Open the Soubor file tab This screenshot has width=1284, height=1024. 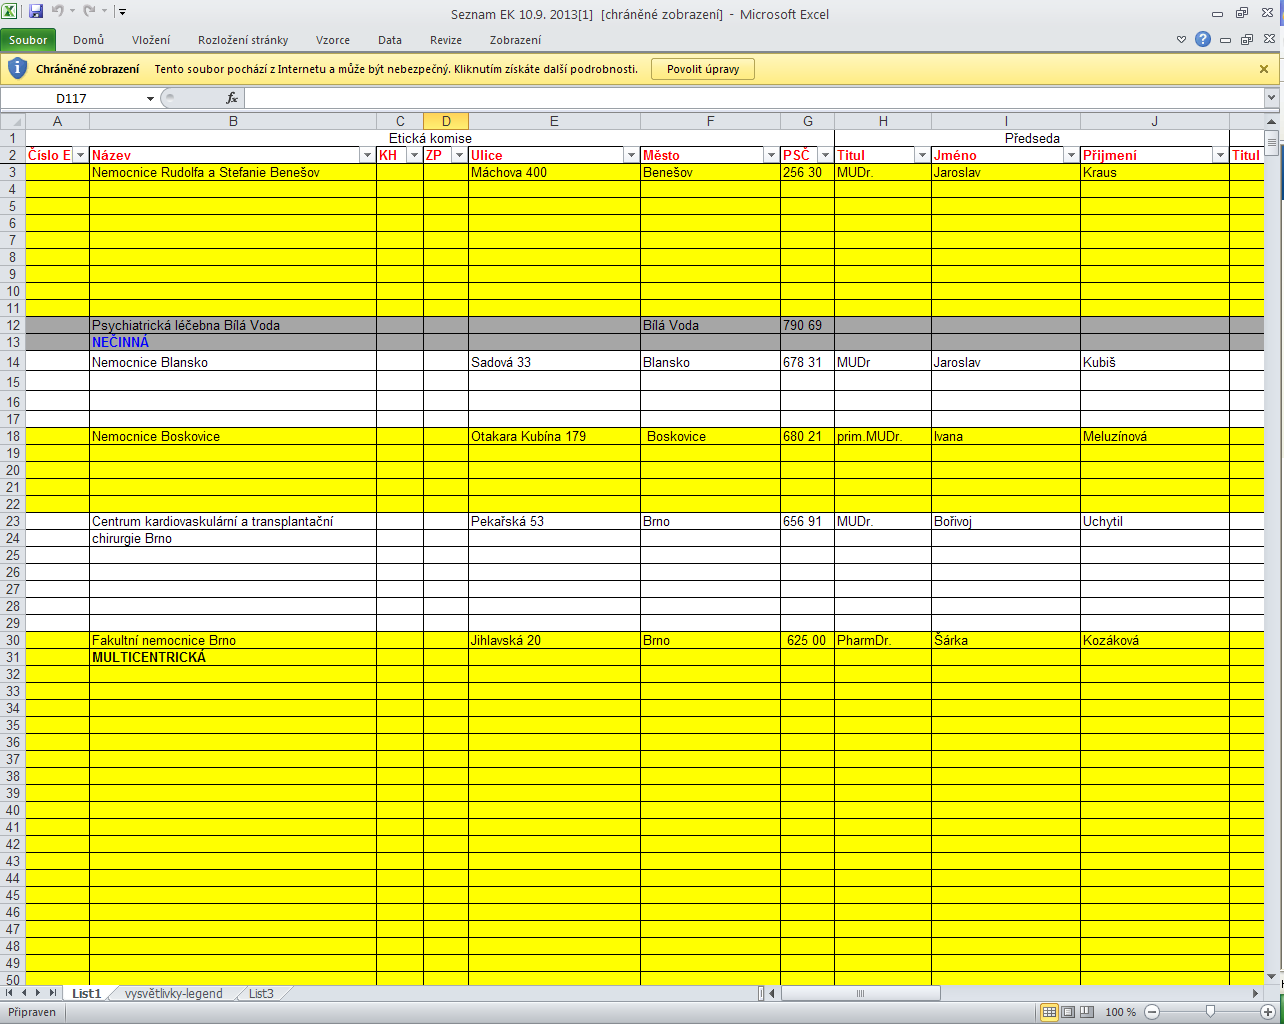28,40
